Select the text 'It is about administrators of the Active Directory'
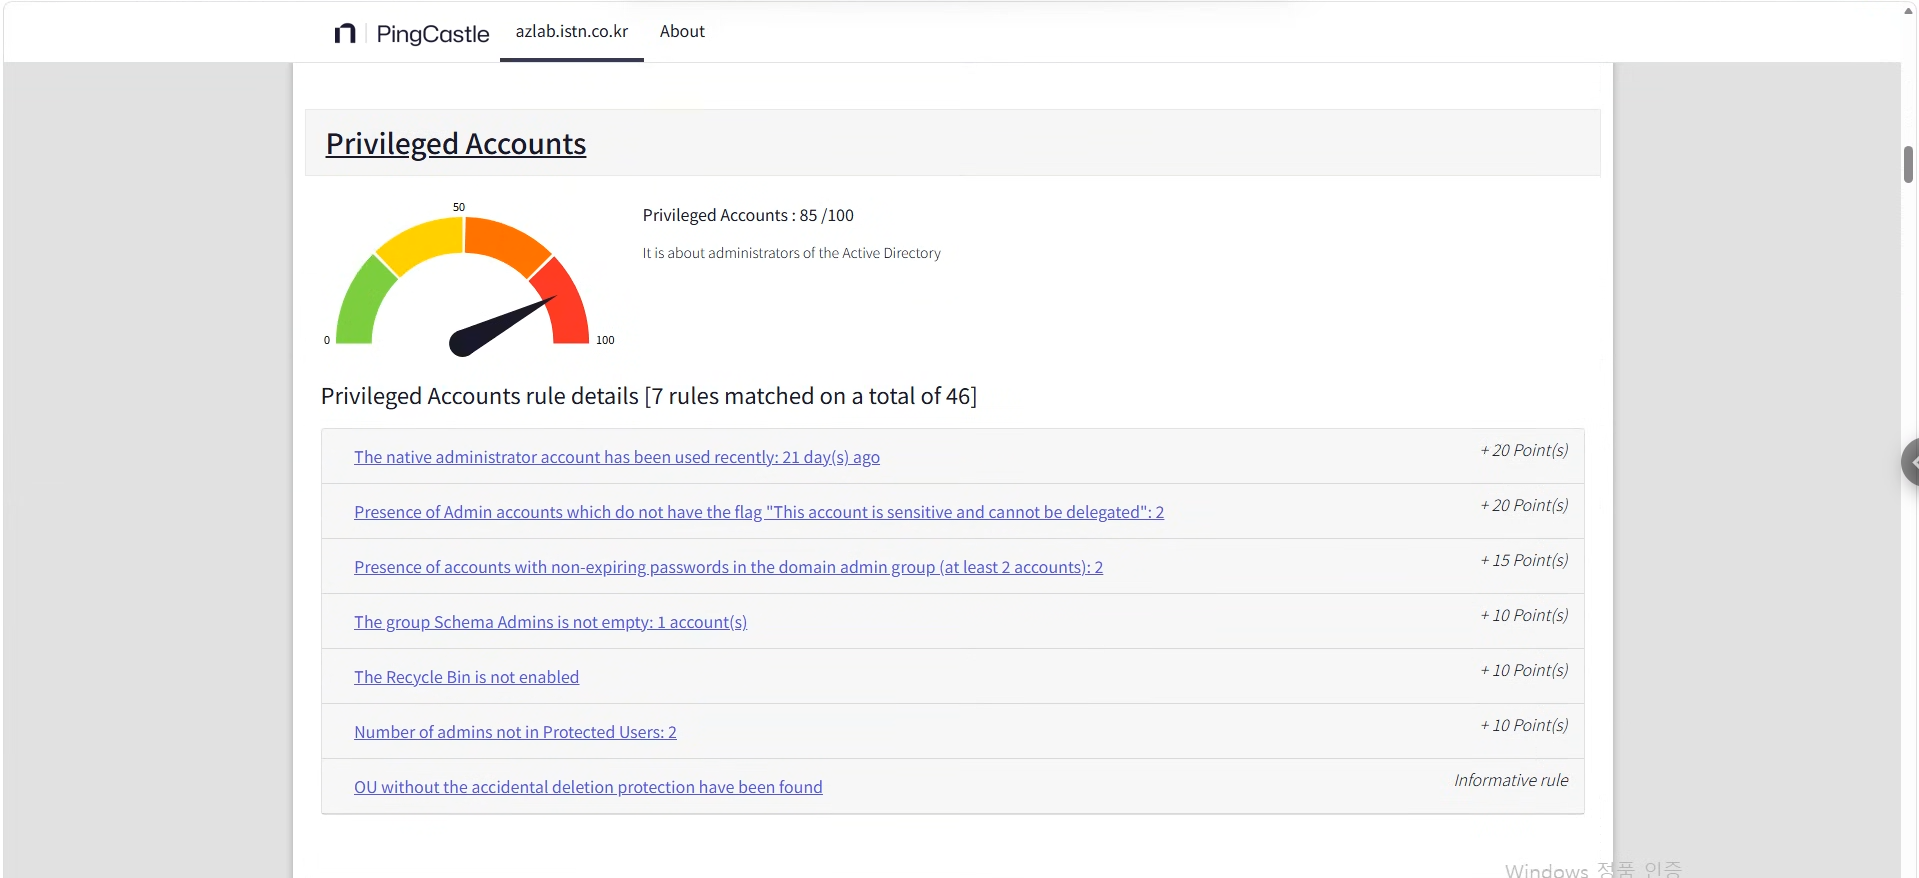Viewport: 1919px width, 878px height. click(791, 253)
